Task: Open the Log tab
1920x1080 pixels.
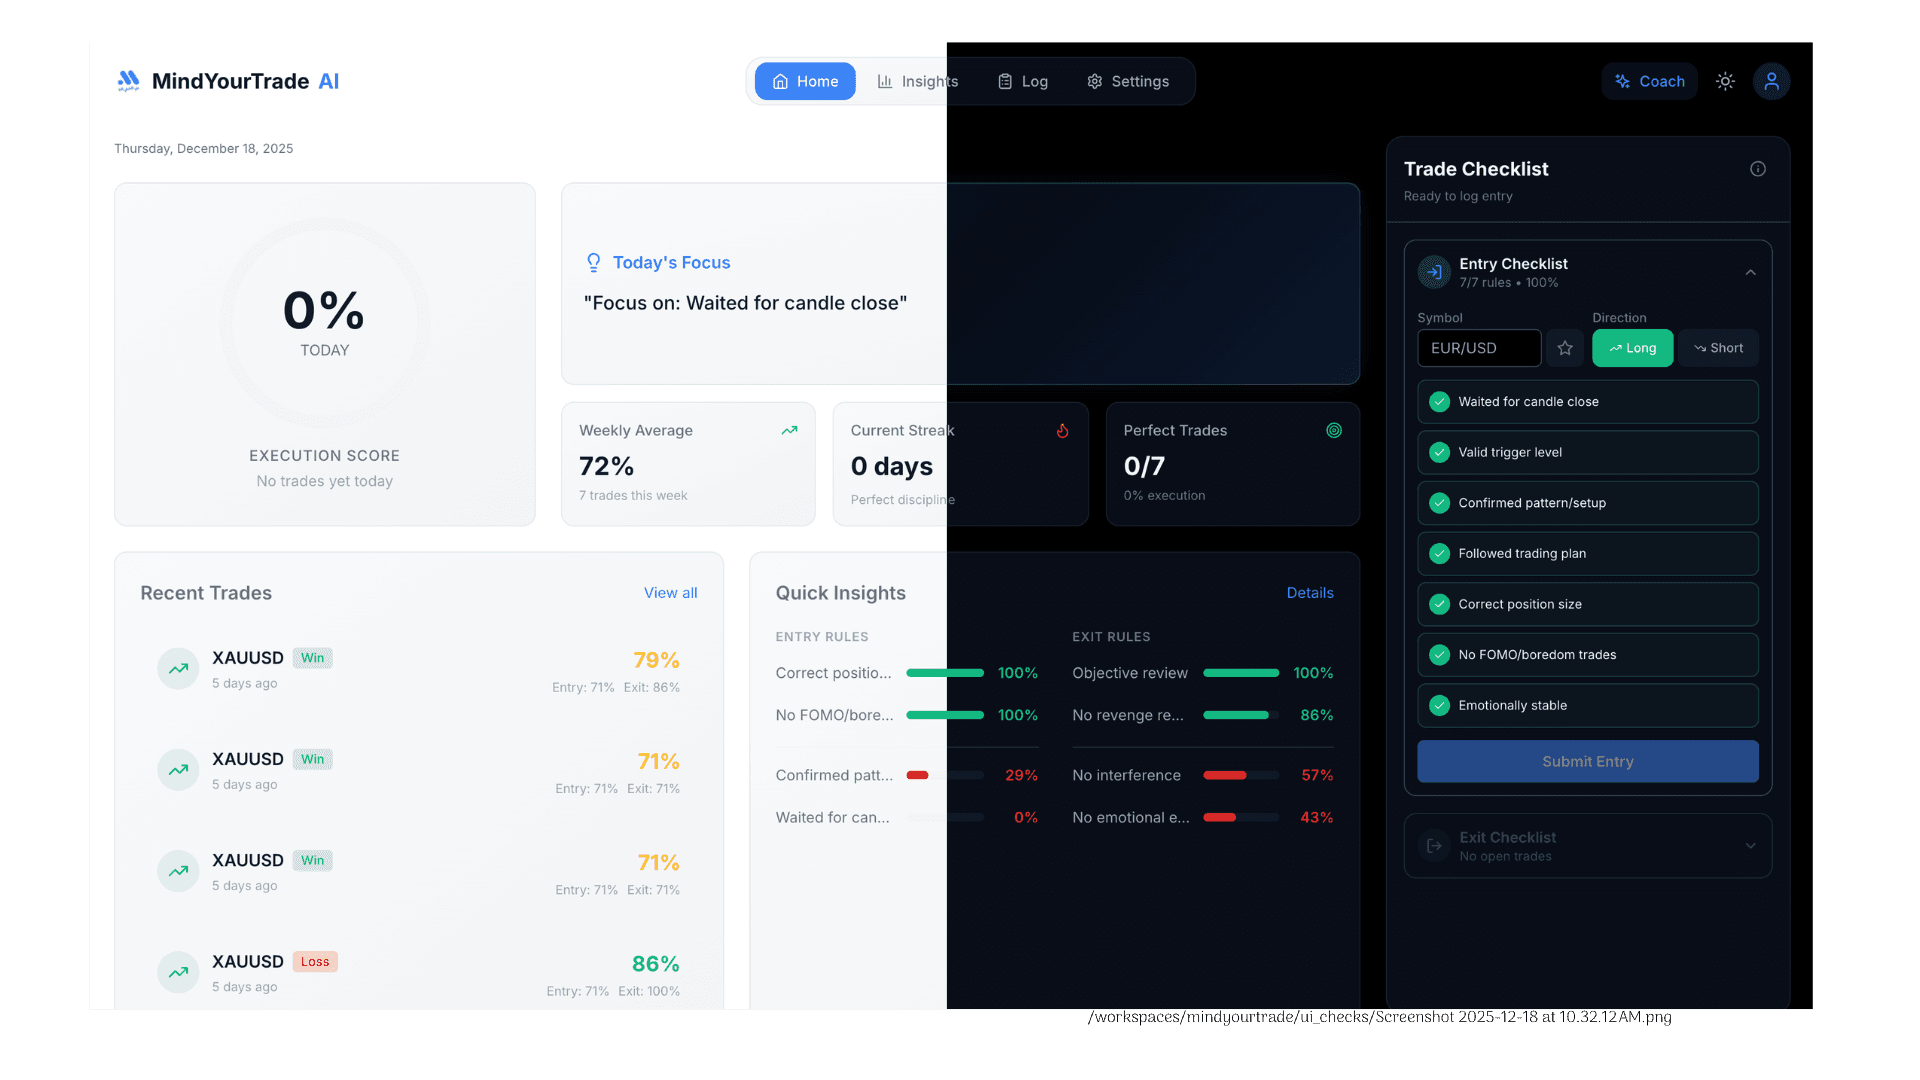Action: pos(1022,81)
